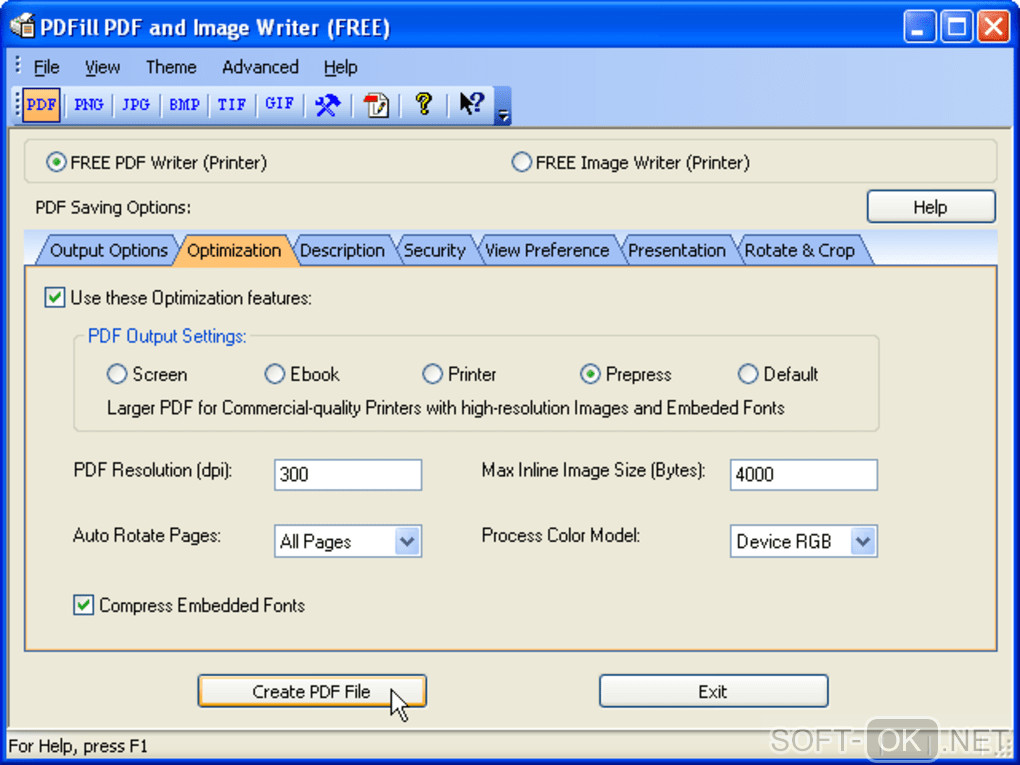Select the JPG format toolbar icon
1020x765 pixels.
(136, 105)
